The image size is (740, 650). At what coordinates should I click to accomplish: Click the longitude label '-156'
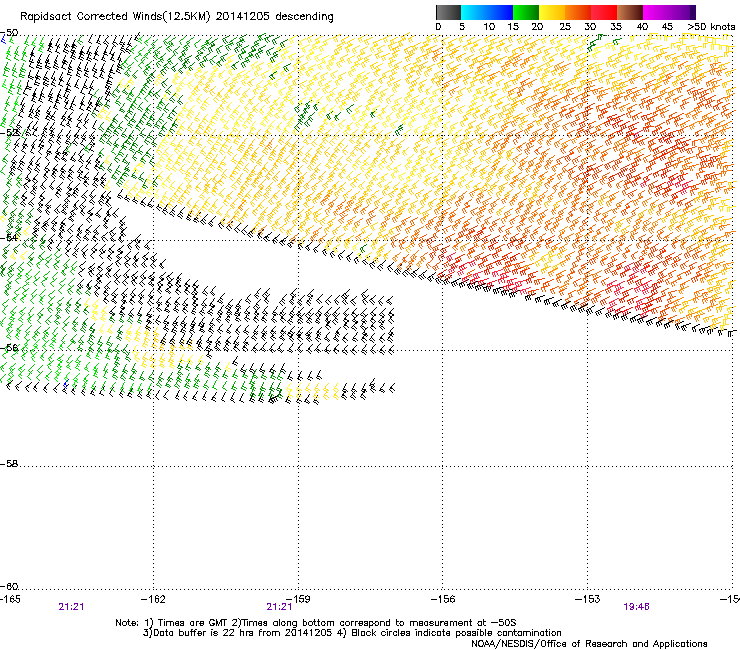[x=443, y=599]
